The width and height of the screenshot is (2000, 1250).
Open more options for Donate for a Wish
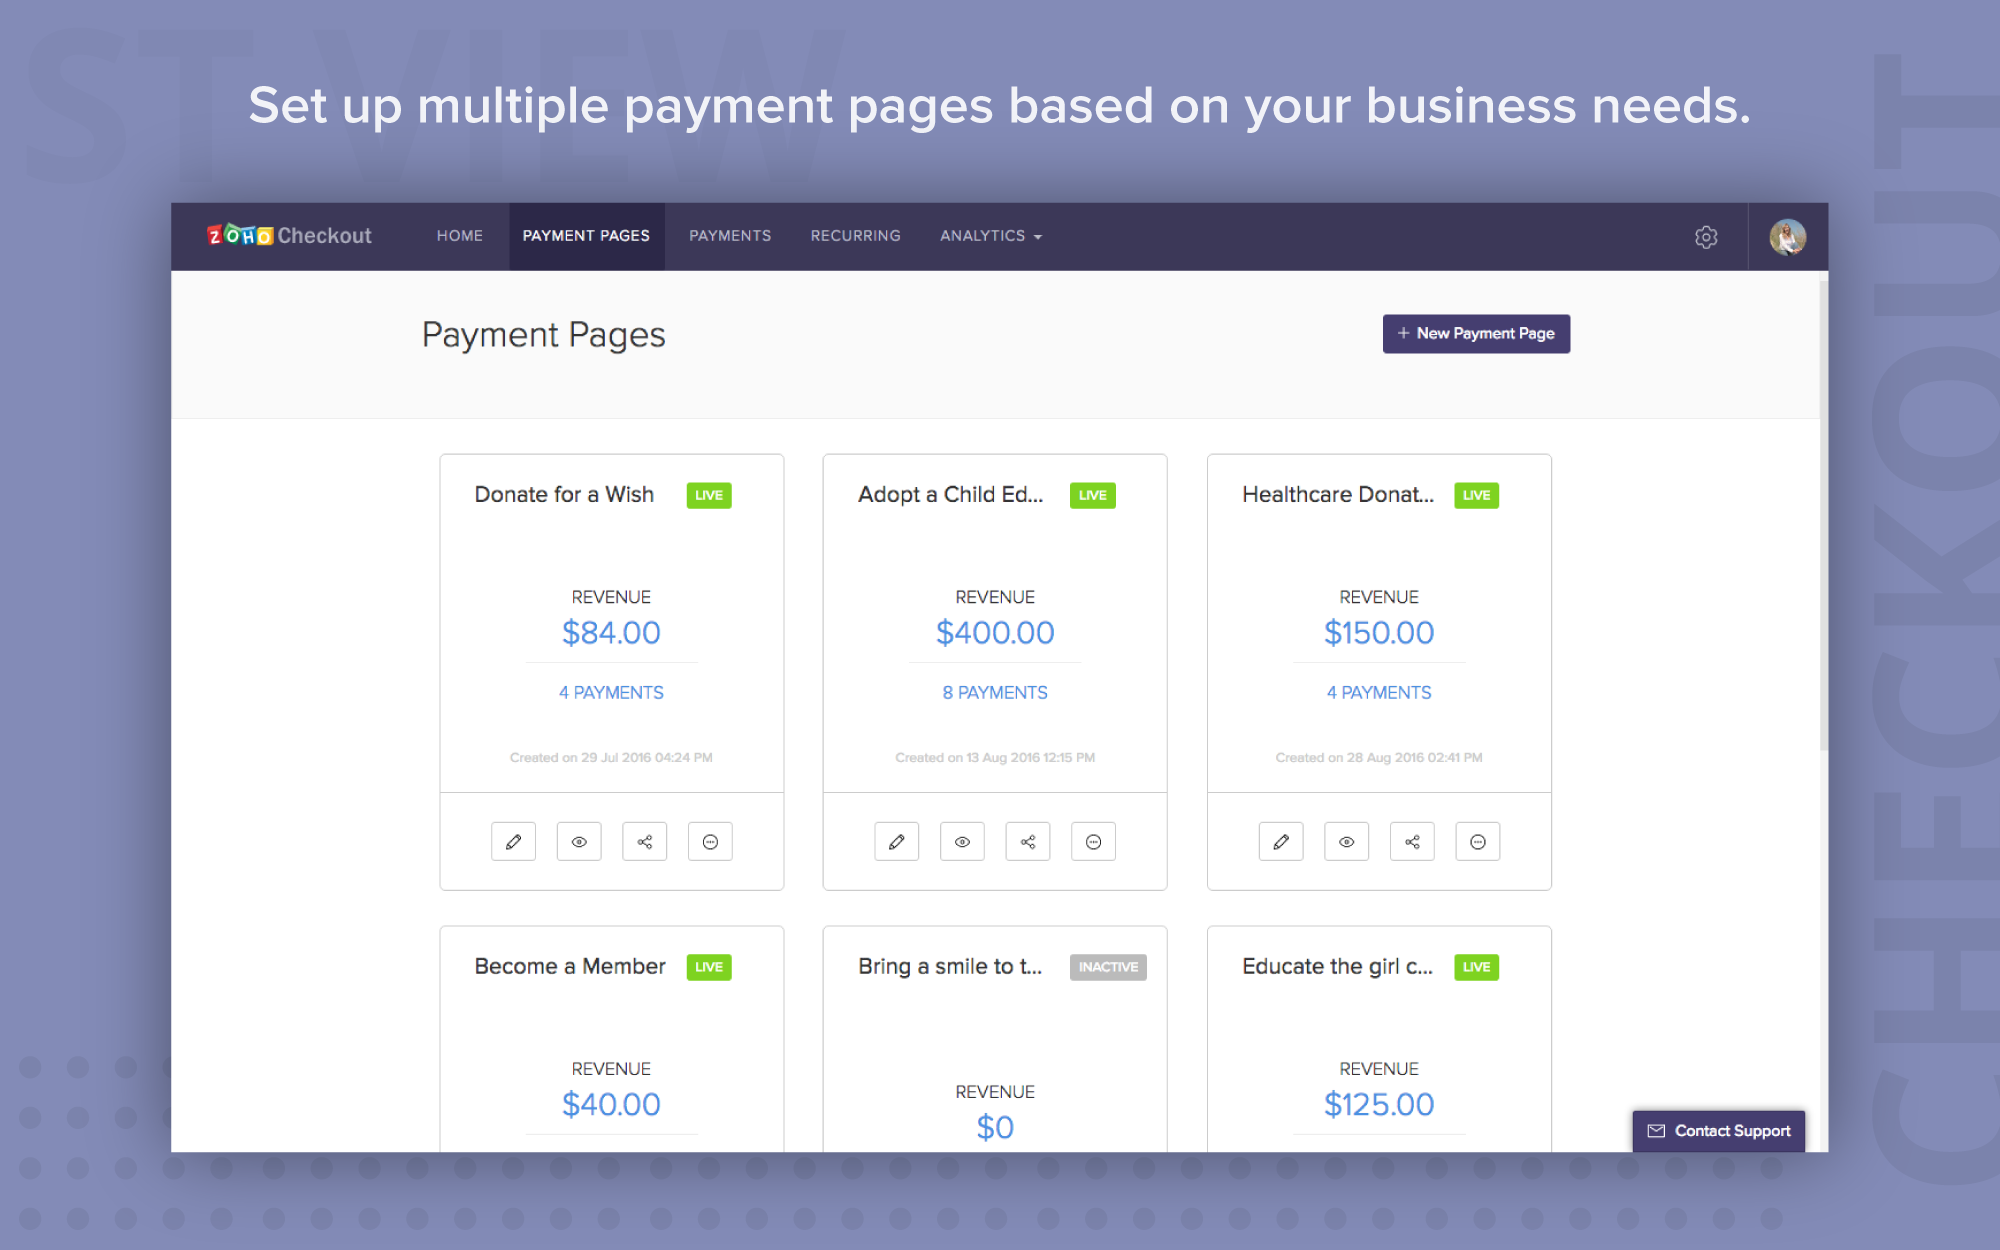[x=710, y=842]
